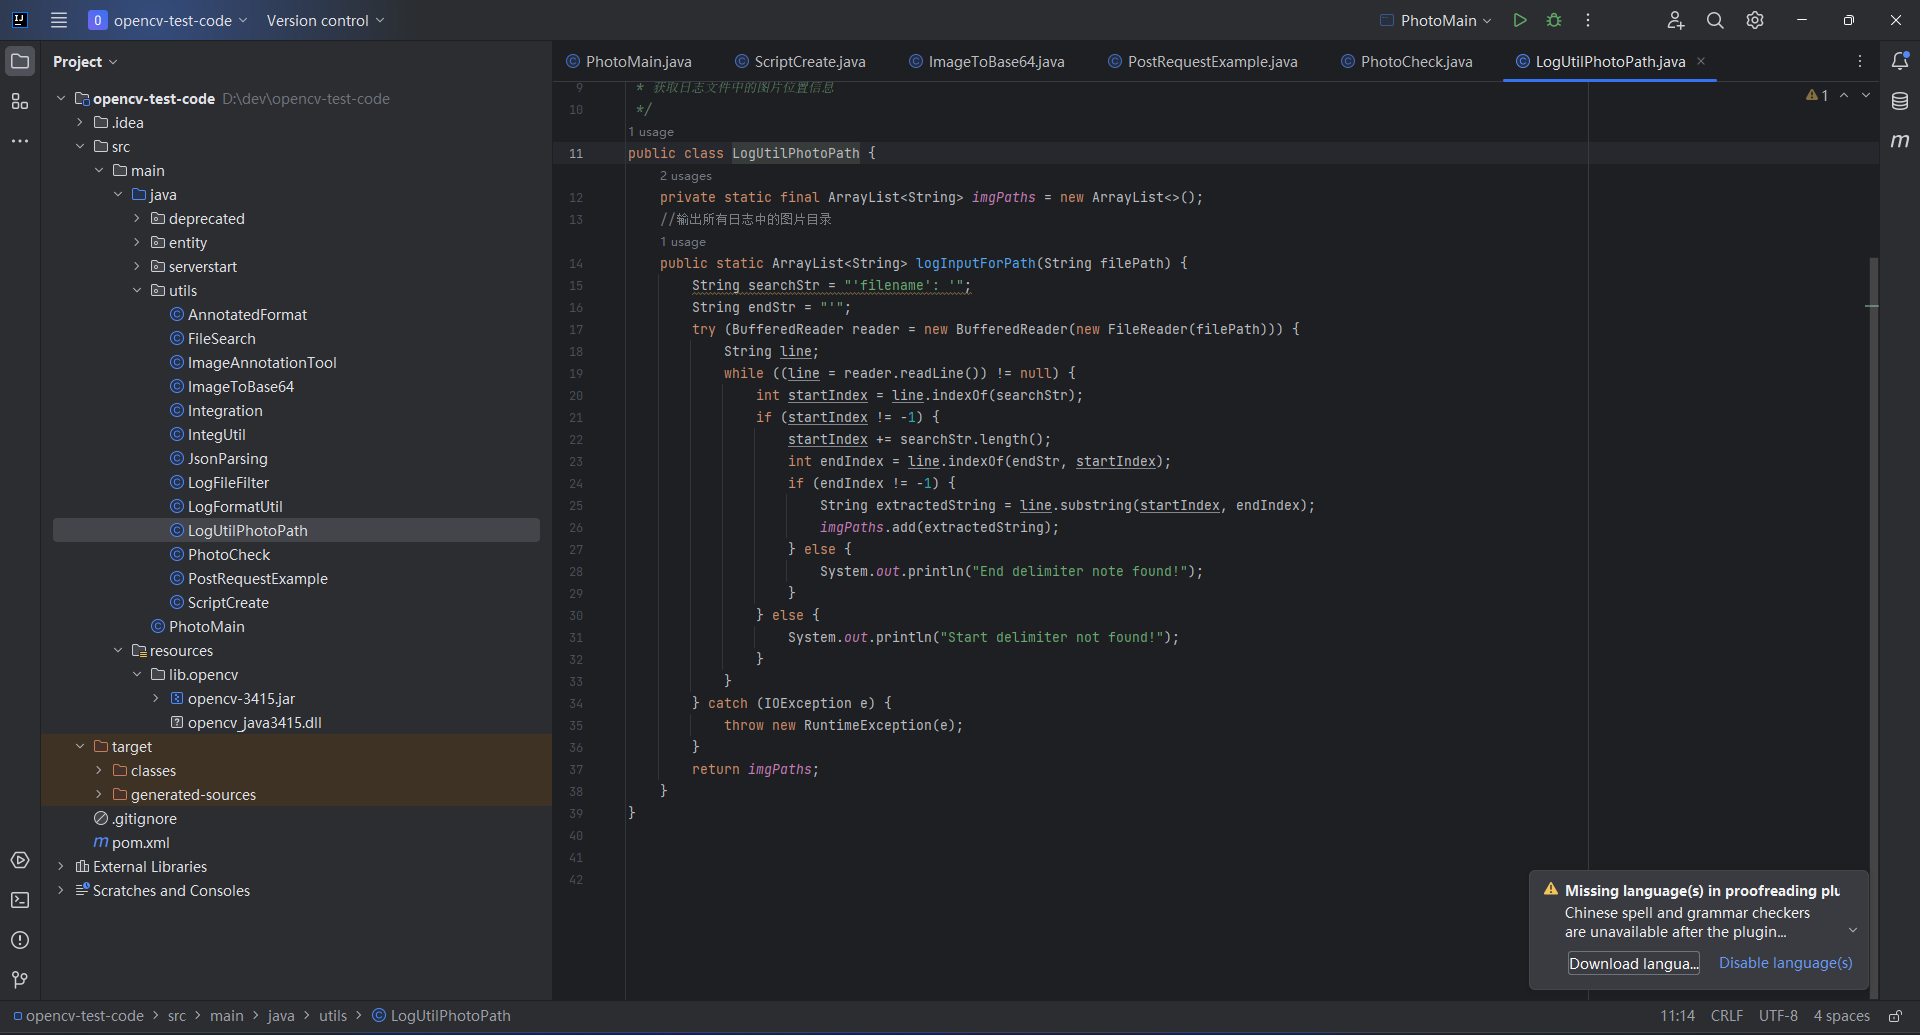
Task: Click CRLF line separator in status bar
Action: tap(1727, 1016)
